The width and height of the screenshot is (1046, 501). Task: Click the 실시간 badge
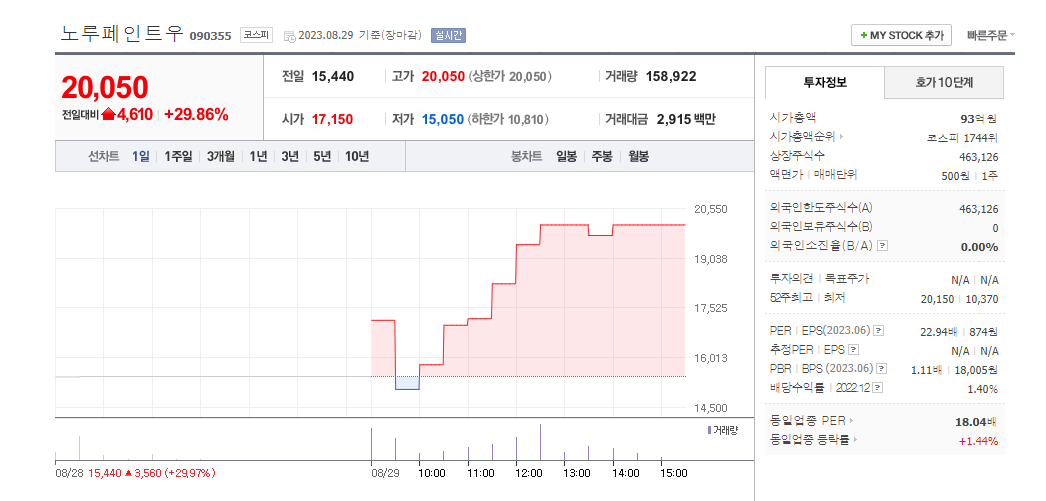click(448, 35)
